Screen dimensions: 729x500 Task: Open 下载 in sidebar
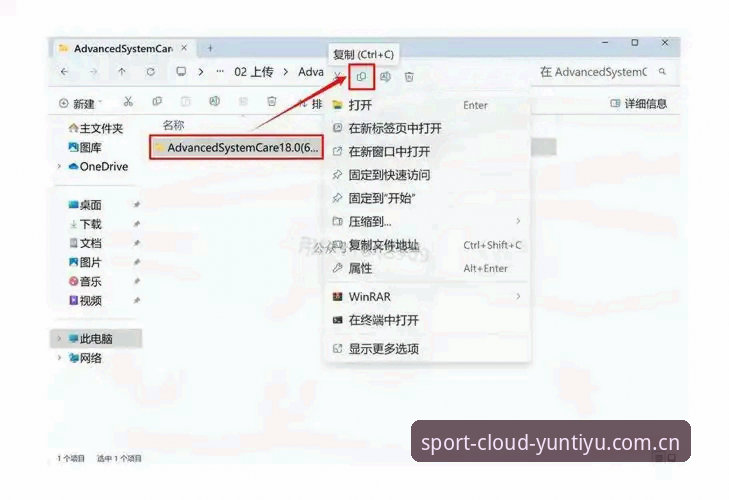pyautogui.click(x=85, y=224)
